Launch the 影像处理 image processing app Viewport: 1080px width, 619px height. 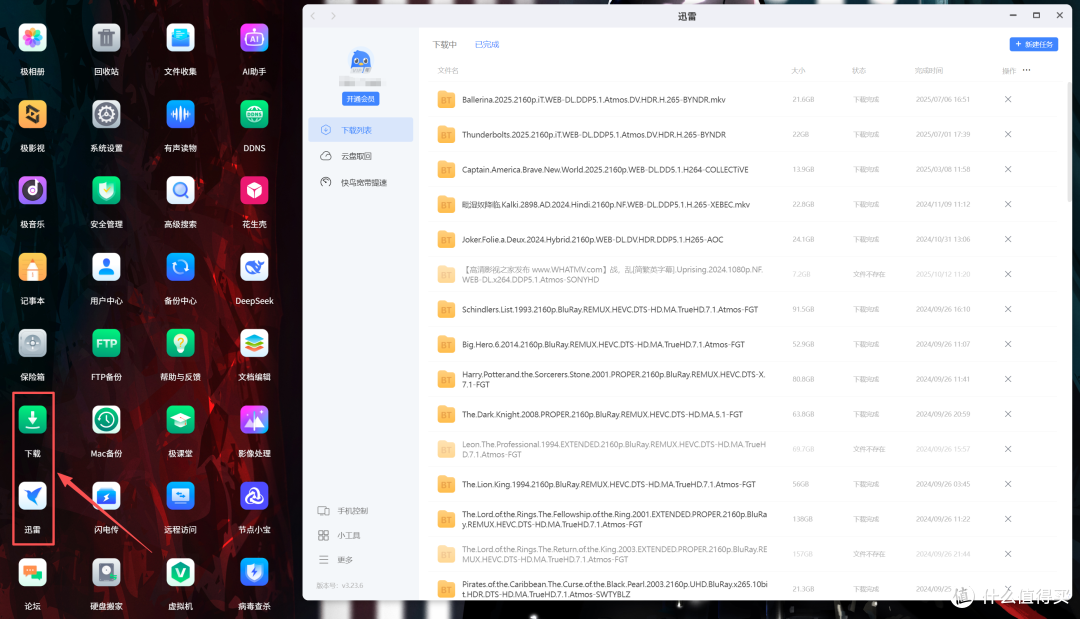point(254,421)
